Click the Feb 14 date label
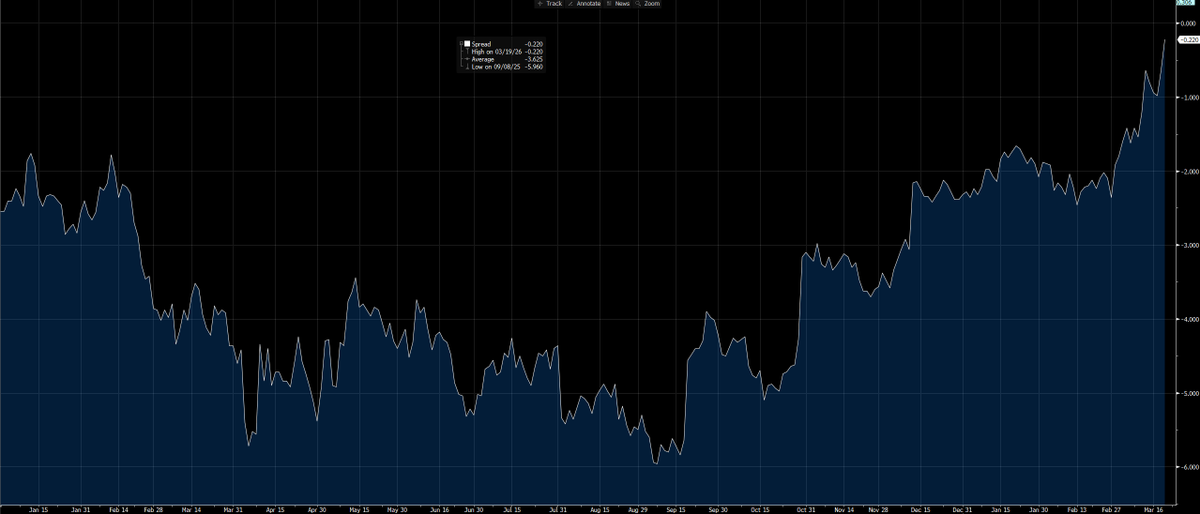The image size is (1200, 514). 119,509
